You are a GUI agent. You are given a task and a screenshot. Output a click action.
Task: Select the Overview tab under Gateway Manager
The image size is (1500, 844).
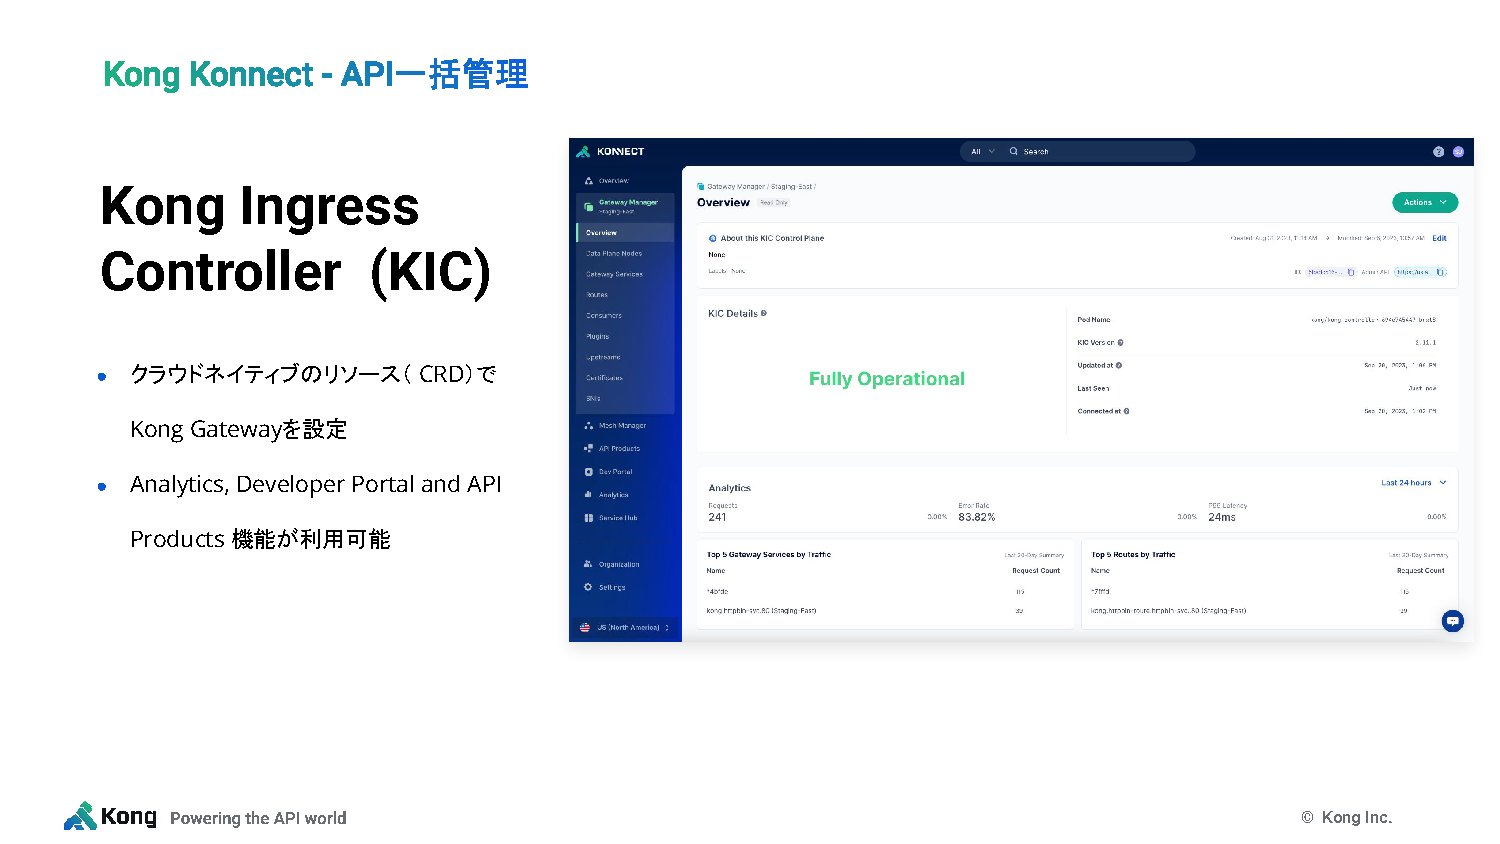[625, 232]
